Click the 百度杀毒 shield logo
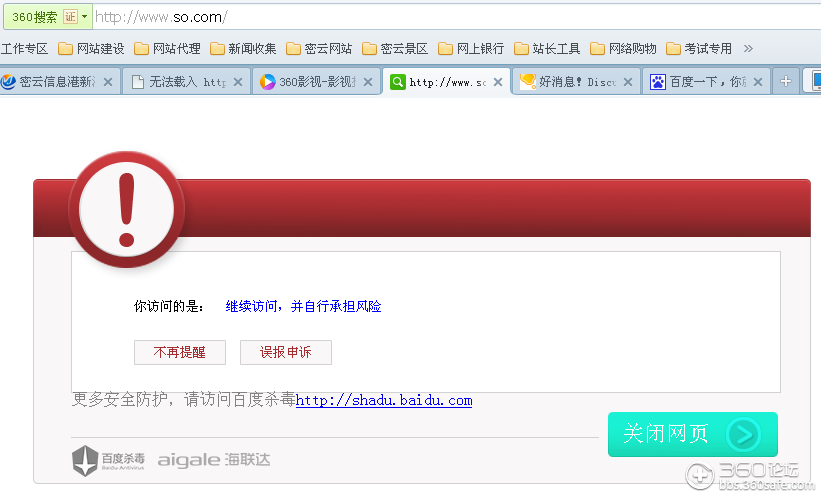 click(108, 460)
